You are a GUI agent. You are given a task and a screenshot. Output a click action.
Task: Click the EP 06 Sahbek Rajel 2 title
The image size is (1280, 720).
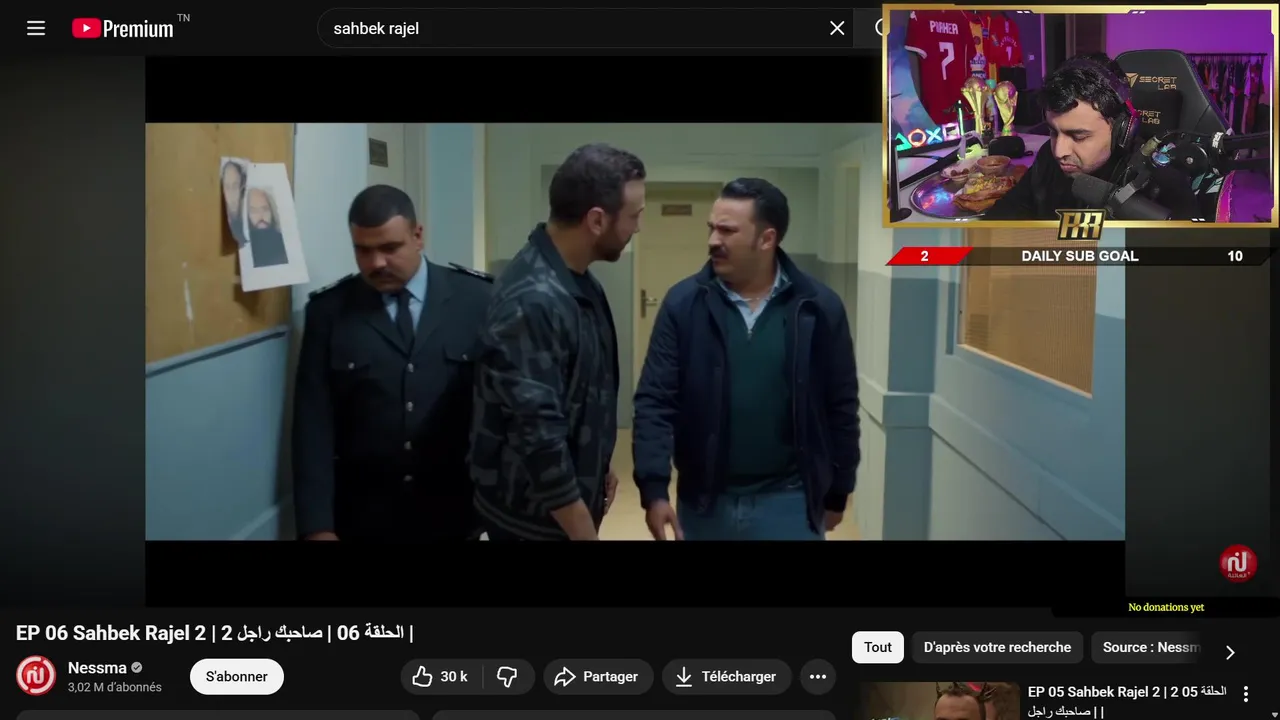[x=214, y=633]
